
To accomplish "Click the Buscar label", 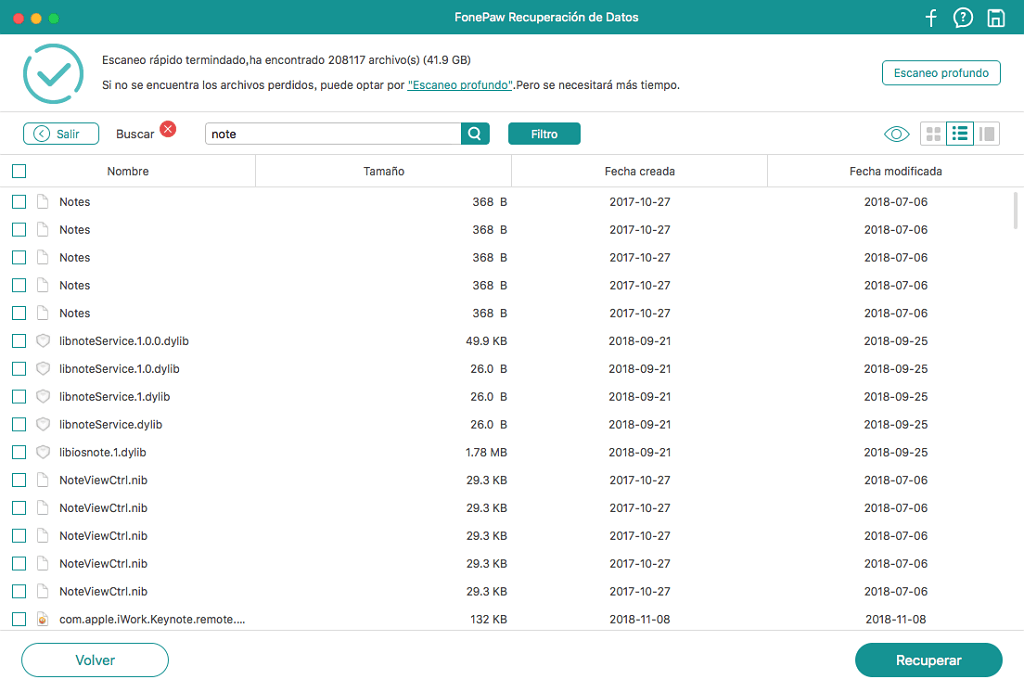I will coord(135,134).
